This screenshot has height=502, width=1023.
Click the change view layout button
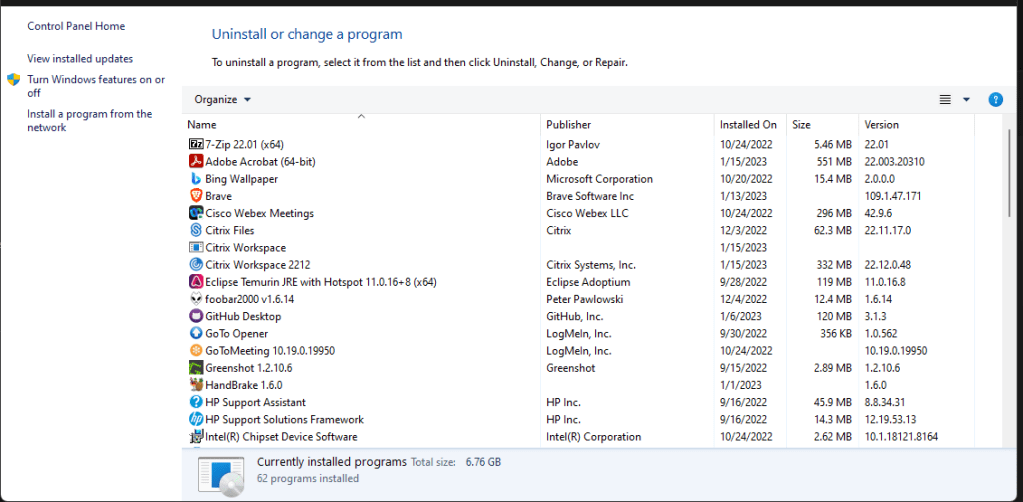[x=945, y=100]
